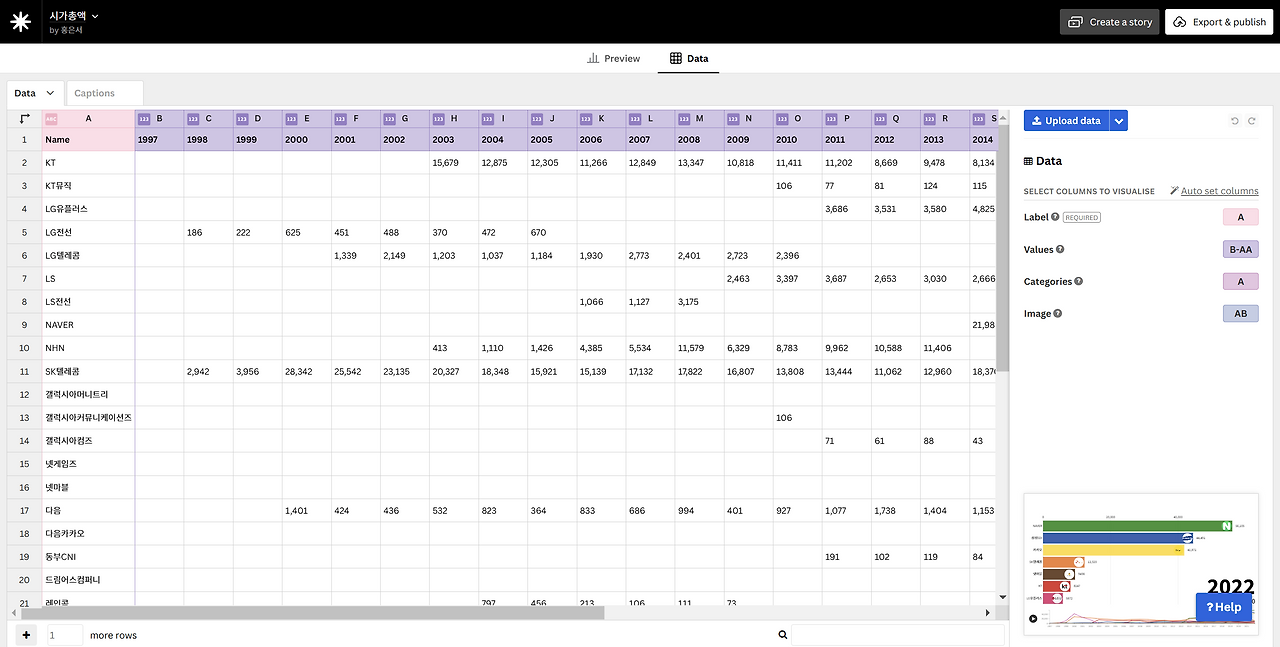This screenshot has width=1280, height=647.
Task: Click the search magnifier icon at bottom
Action: (x=783, y=634)
